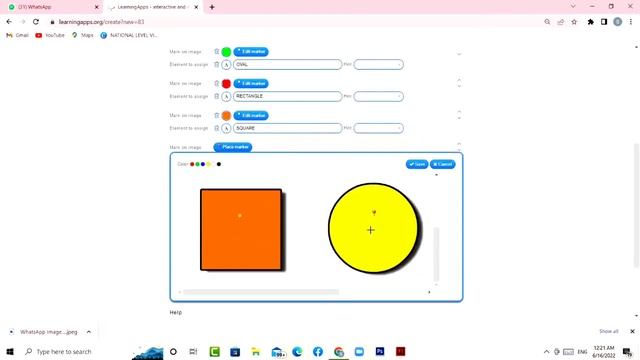Open the hint dropdown next to OVAL
This screenshot has width=640, height=360.
pyautogui.click(x=378, y=64)
